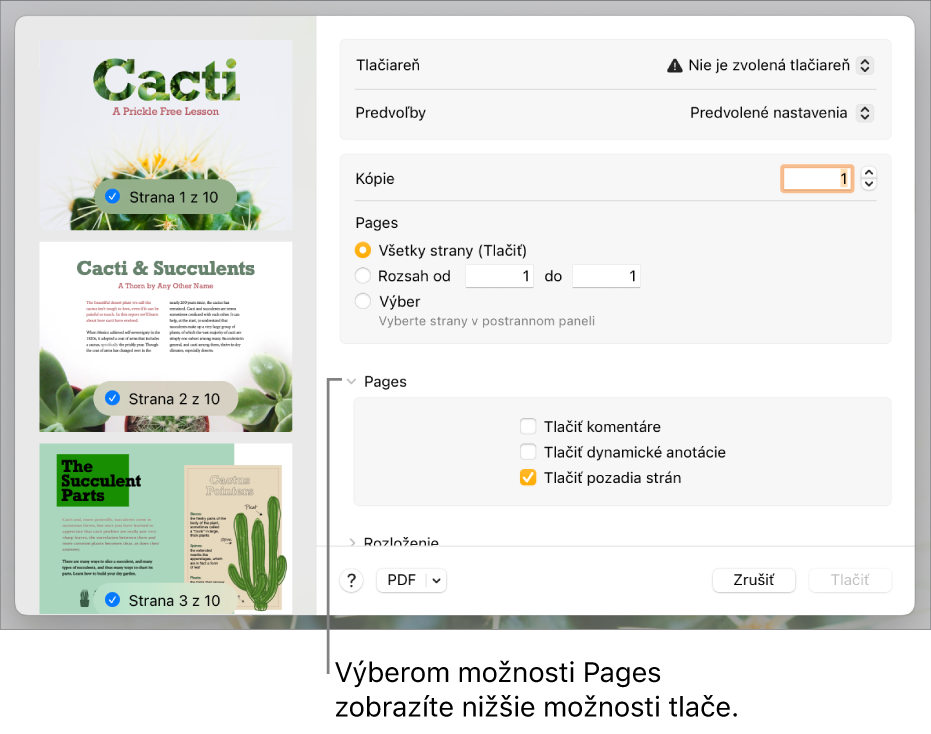
Task: Click the 'Vyberte strany v postrannom paneli' hint text
Action: (x=487, y=321)
